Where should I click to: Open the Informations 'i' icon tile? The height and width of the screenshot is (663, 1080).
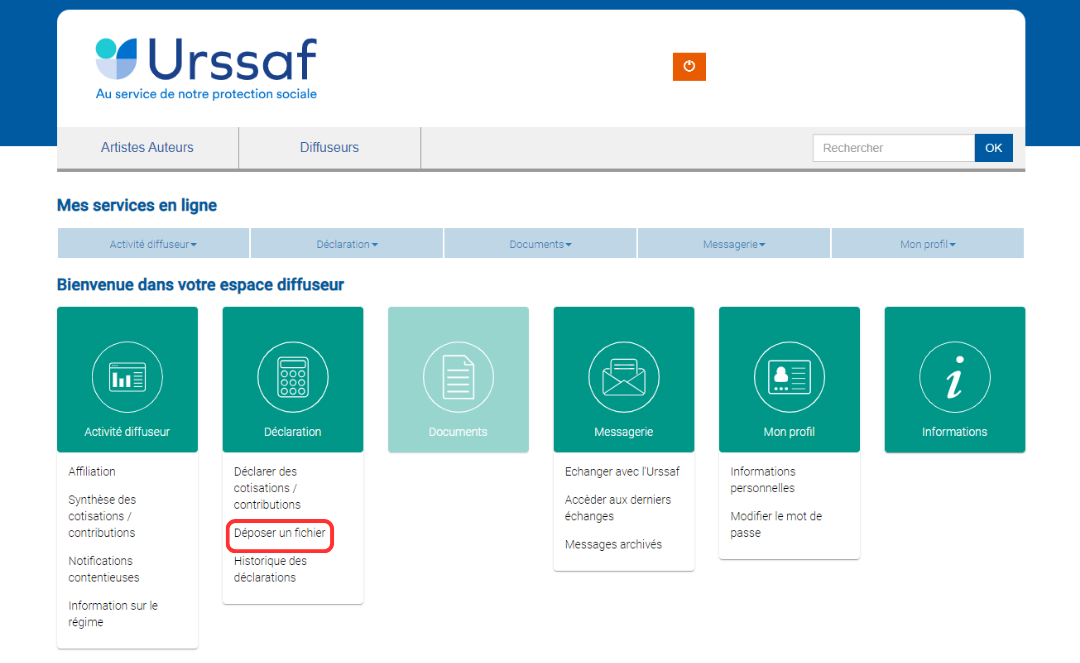pos(955,379)
